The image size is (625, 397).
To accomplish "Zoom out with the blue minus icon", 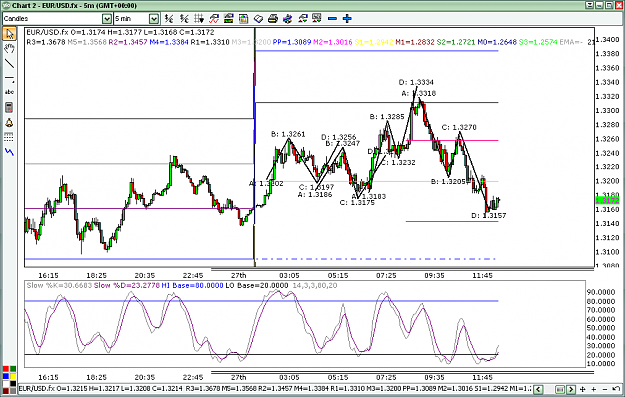I will (x=332, y=18).
